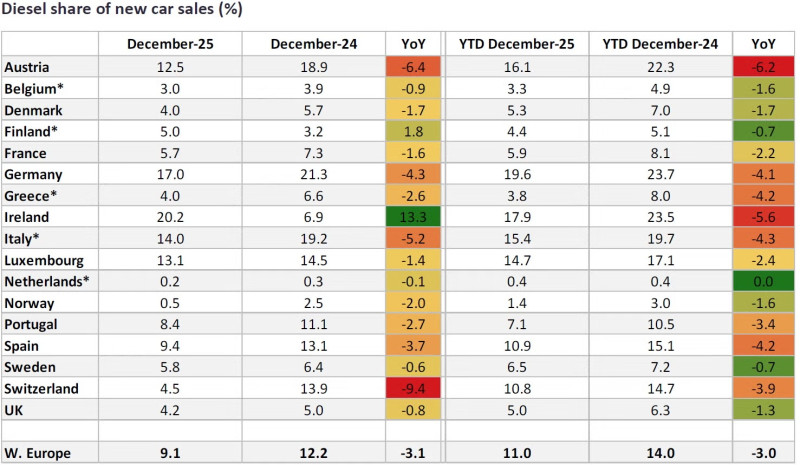Click the YTD December-24 column header

[659, 44]
